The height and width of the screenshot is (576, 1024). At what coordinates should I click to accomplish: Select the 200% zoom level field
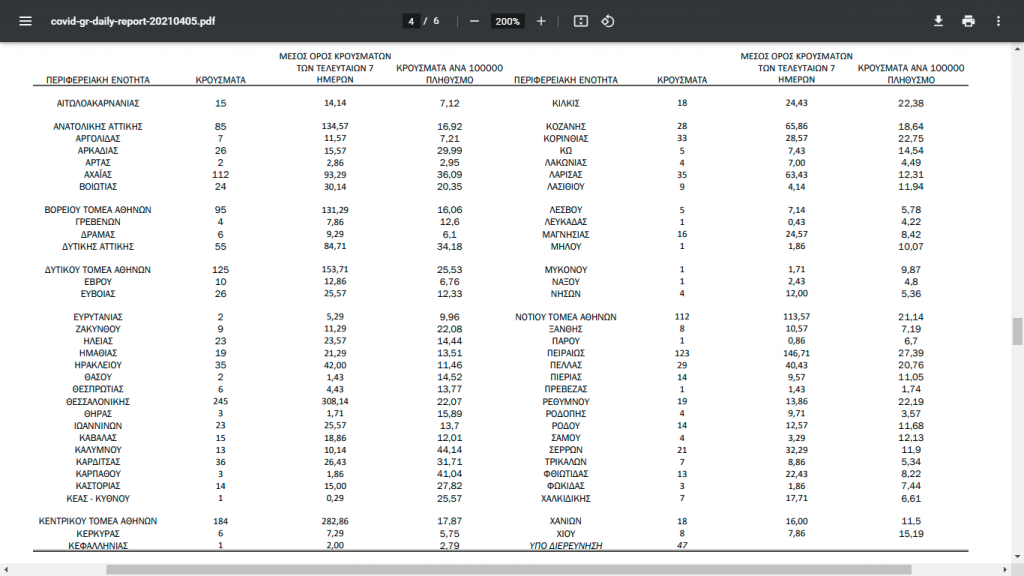[507, 21]
